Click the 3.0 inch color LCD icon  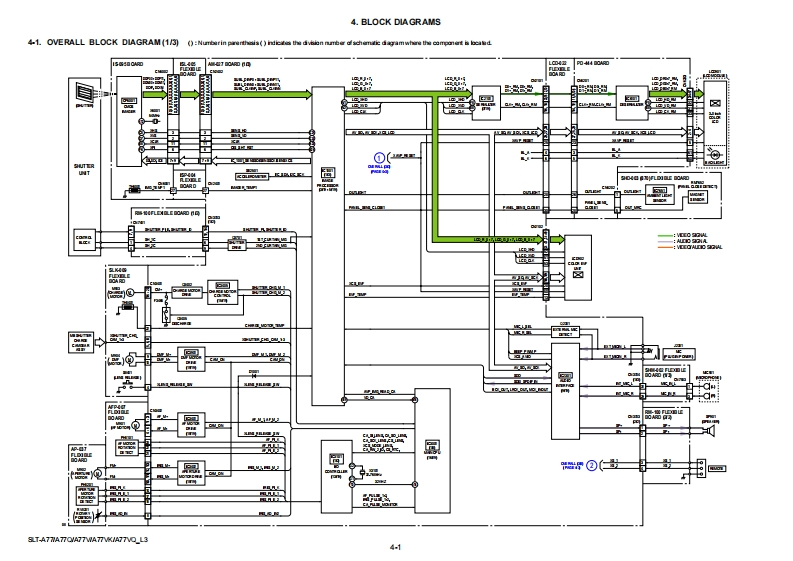pyautogui.click(x=714, y=103)
